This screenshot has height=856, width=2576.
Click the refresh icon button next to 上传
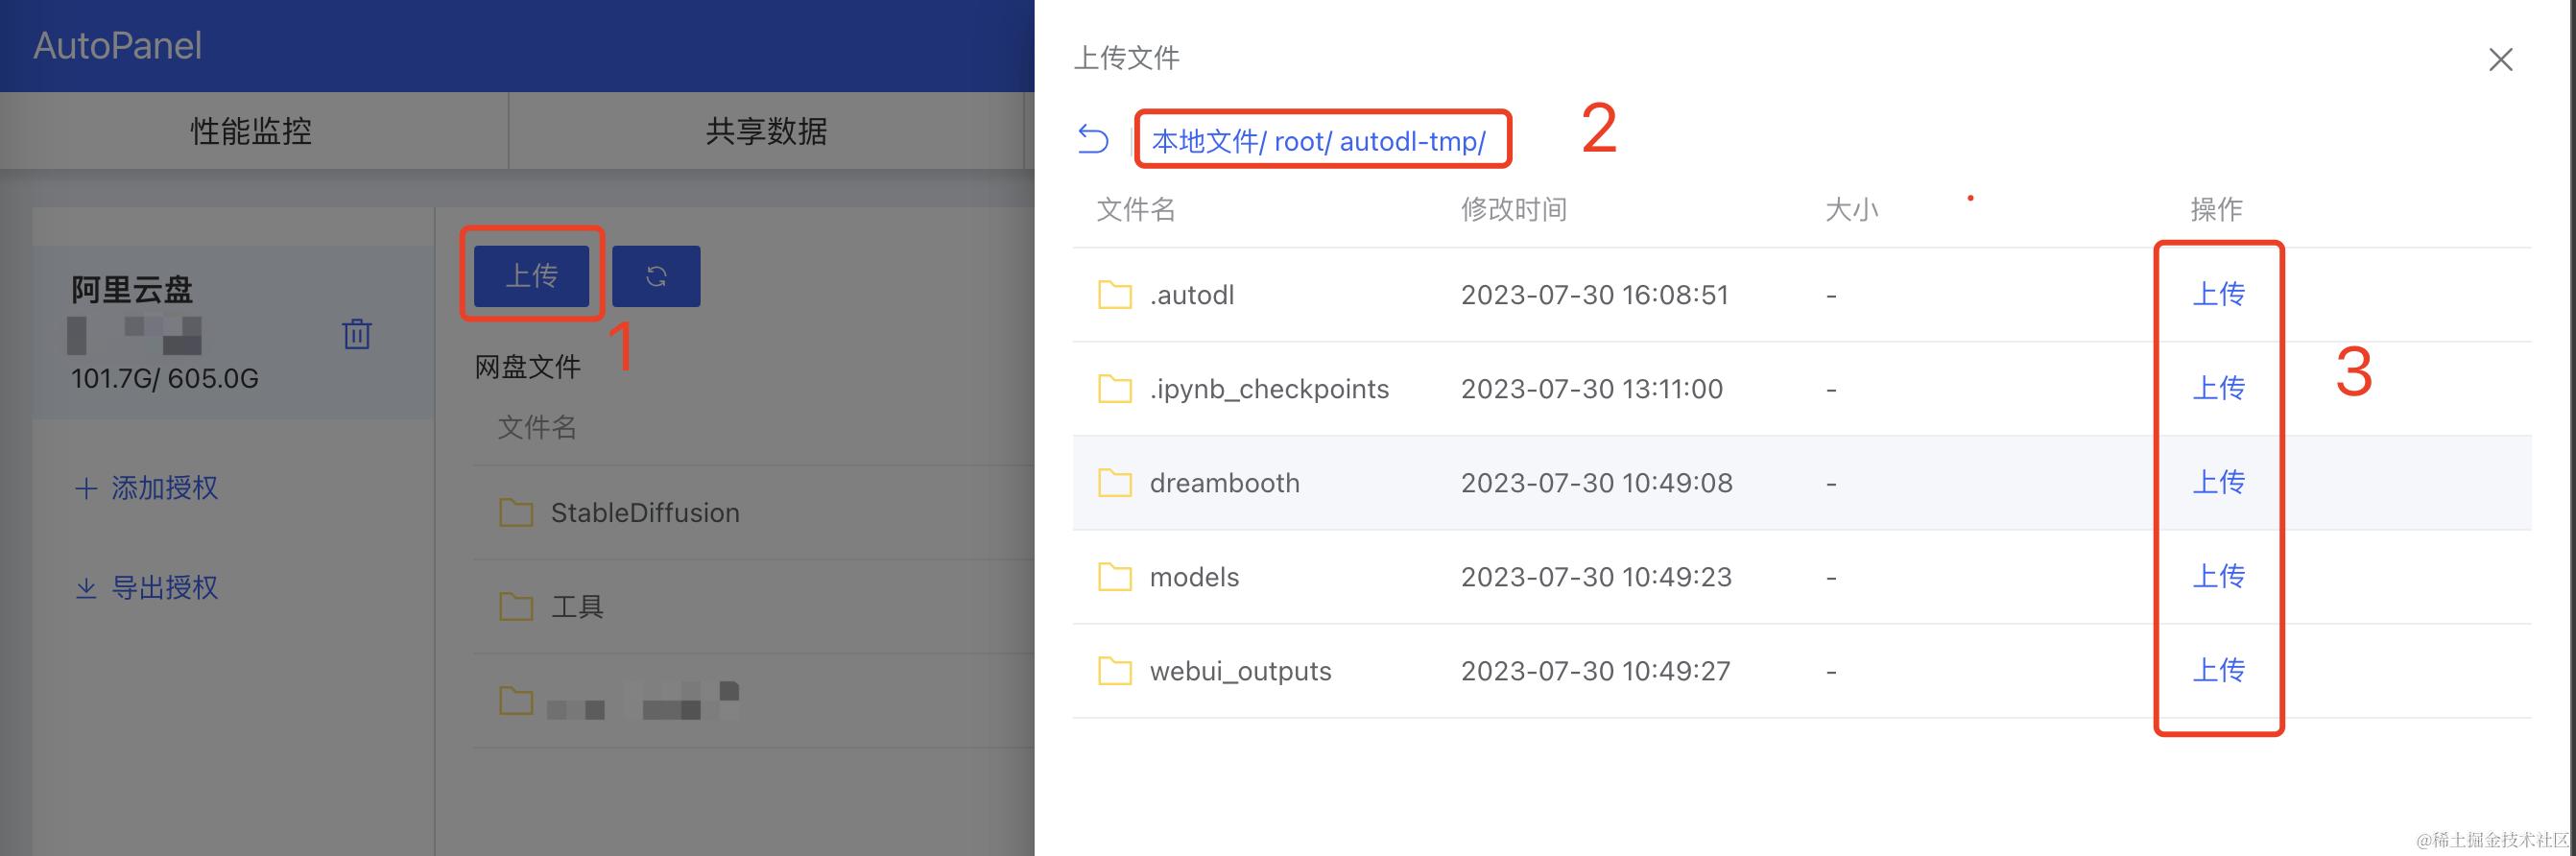point(656,276)
